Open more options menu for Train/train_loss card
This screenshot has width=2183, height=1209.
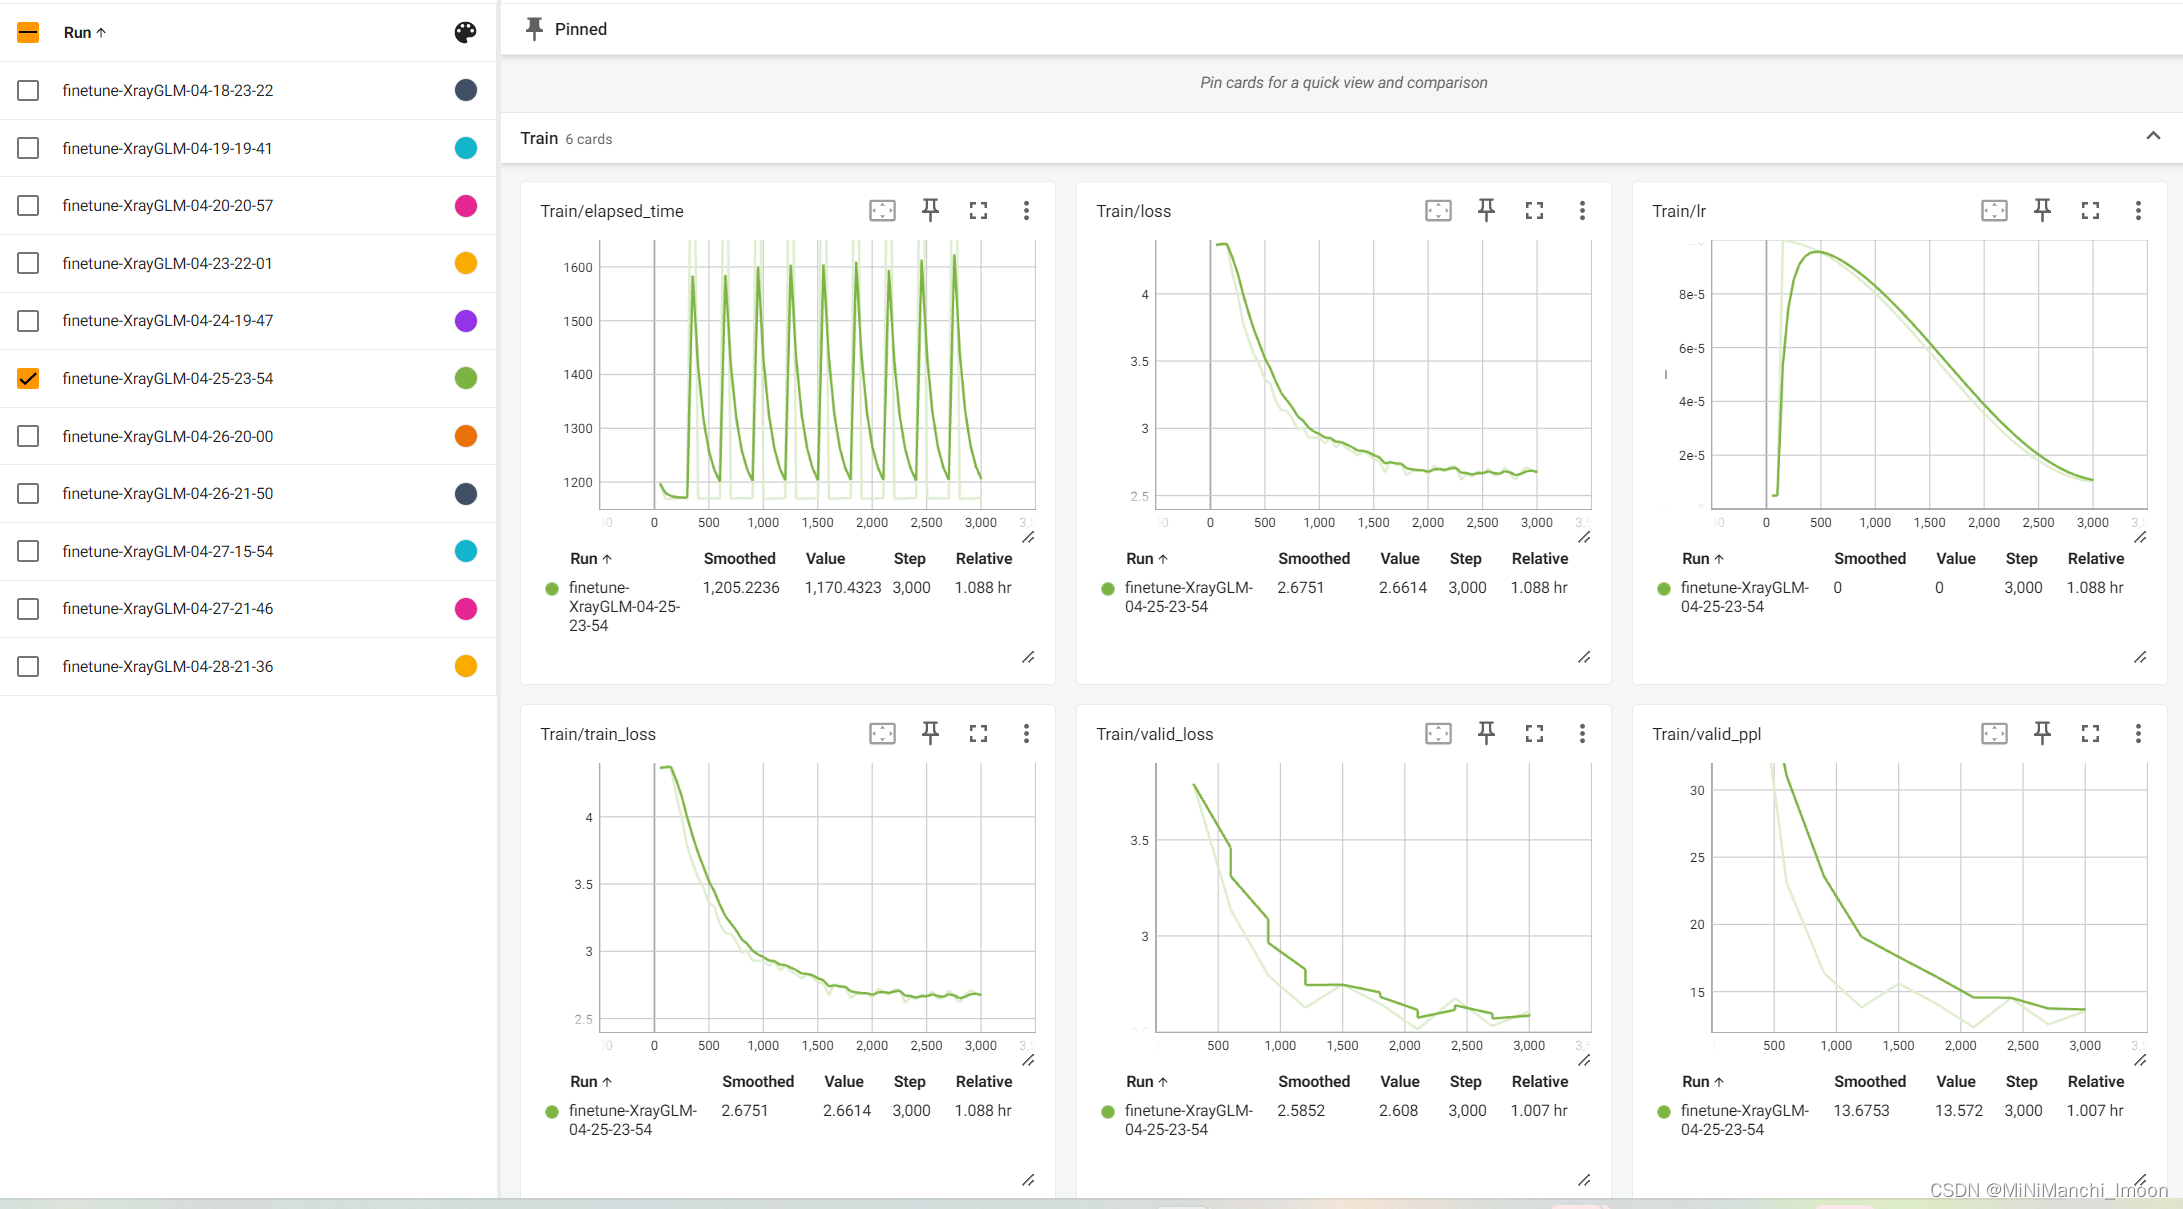point(1026,734)
